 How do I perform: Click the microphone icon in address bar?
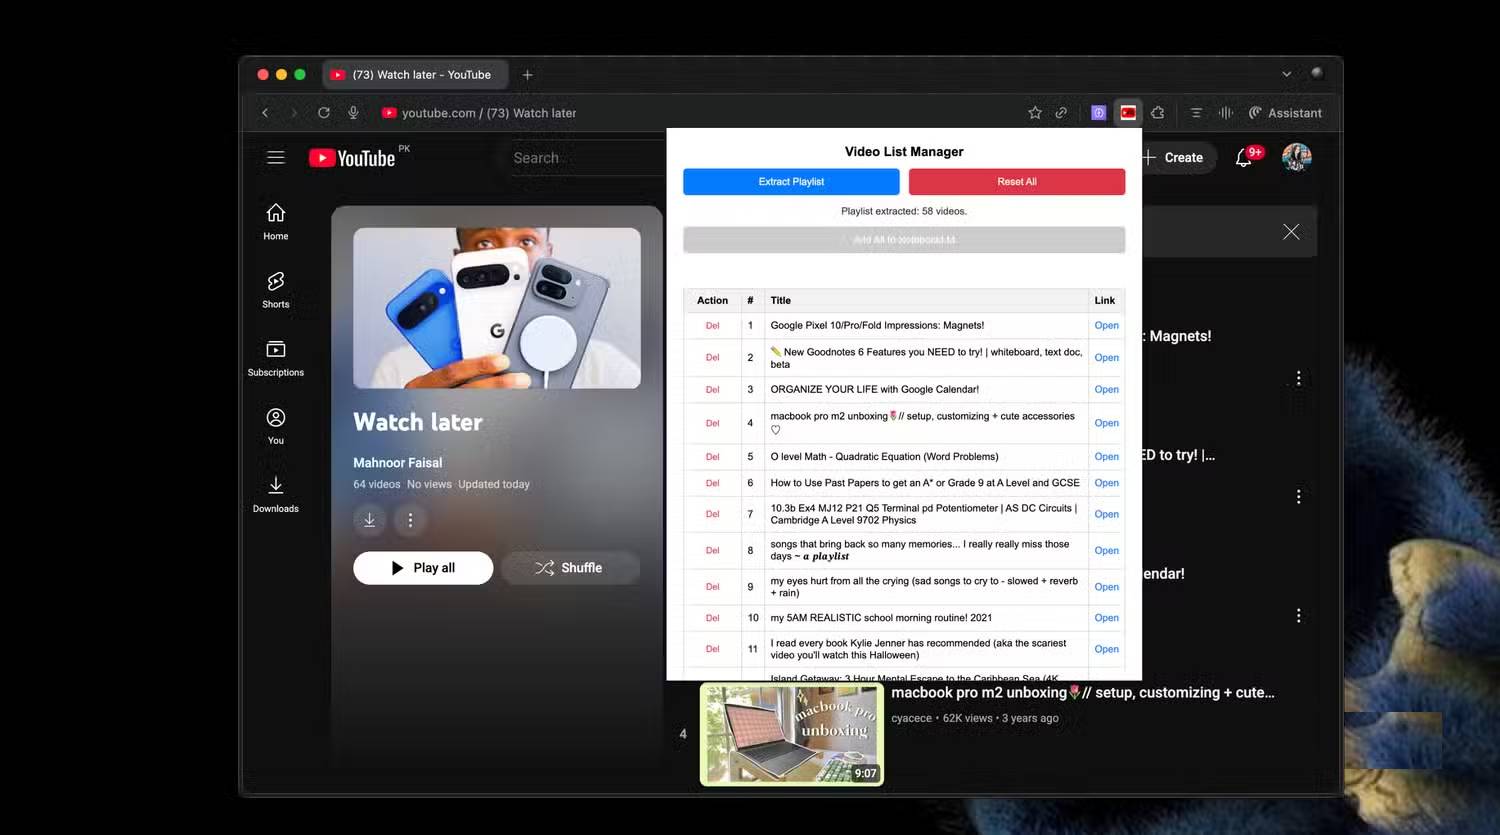[353, 113]
